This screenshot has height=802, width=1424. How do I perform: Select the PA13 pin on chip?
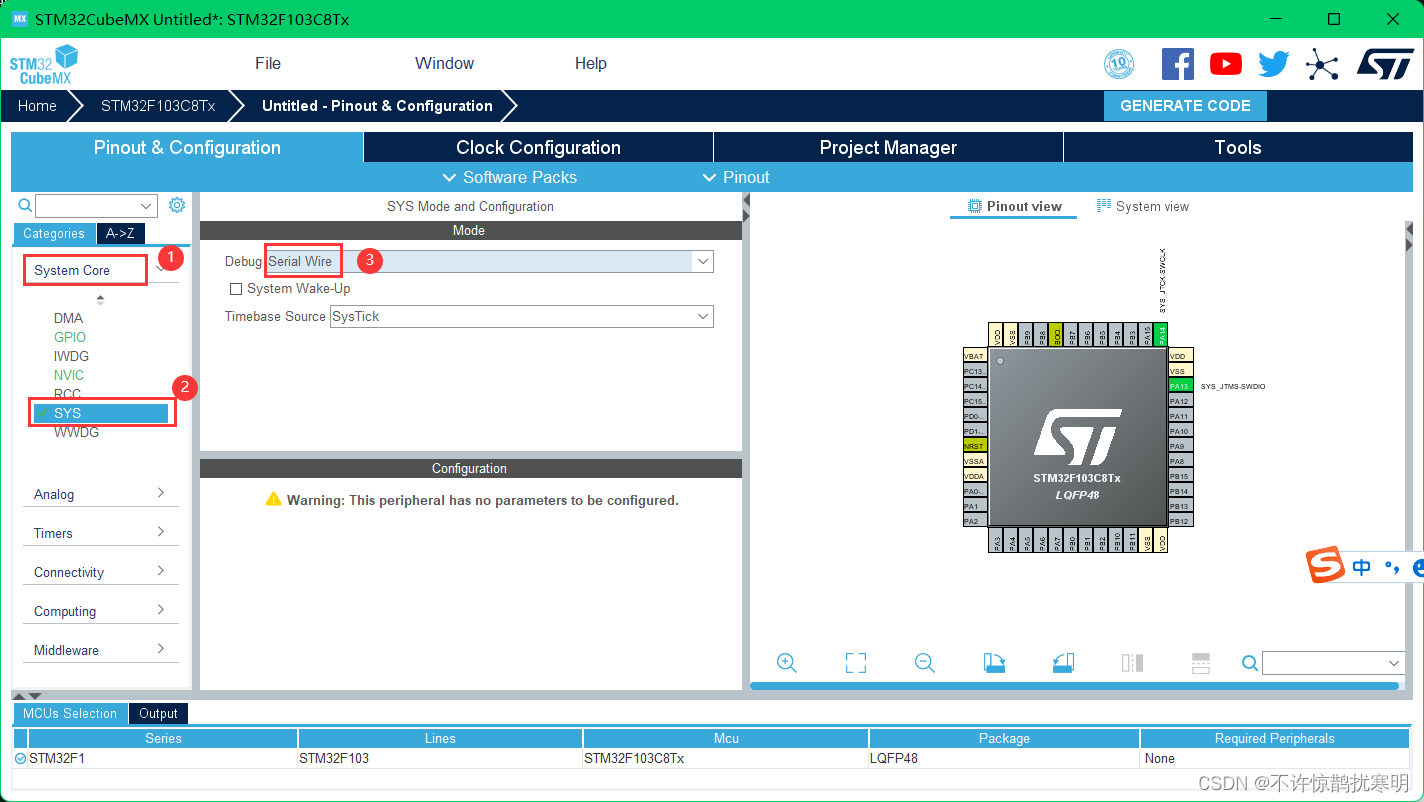(1180, 386)
